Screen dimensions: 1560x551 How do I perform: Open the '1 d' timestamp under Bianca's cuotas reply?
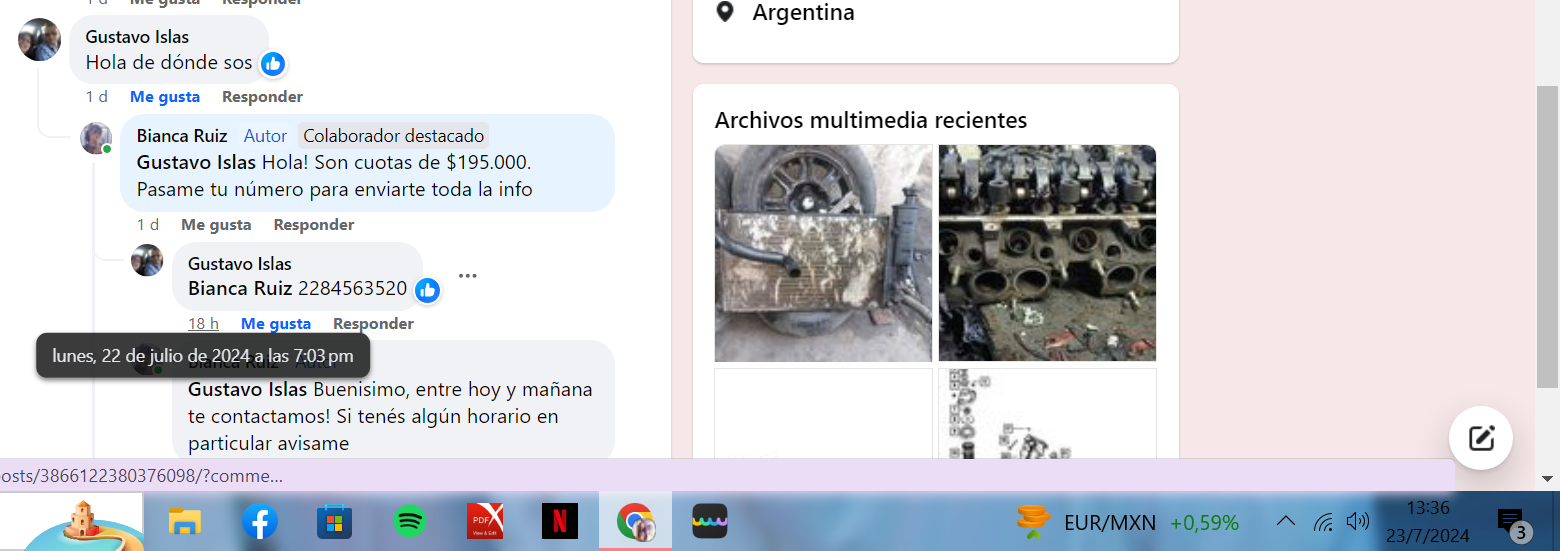(x=148, y=225)
